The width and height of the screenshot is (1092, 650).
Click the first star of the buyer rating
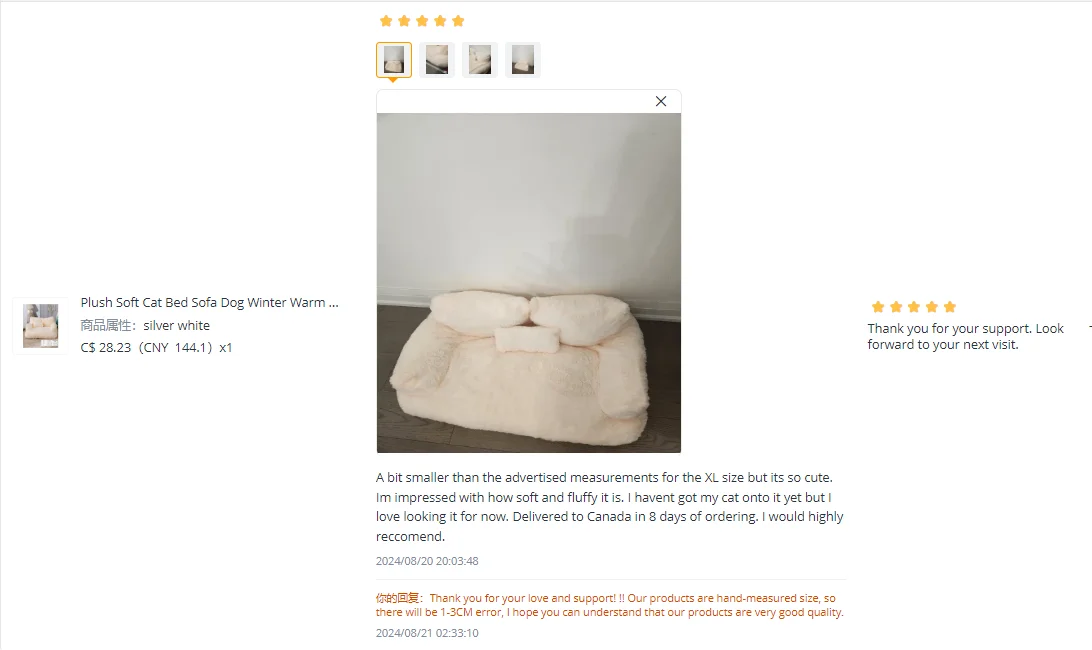386,21
